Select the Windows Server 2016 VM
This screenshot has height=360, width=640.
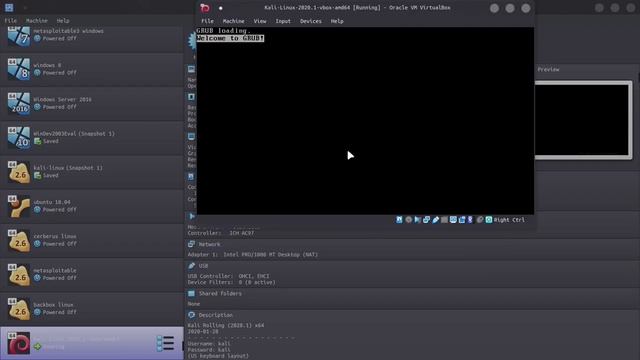pos(92,103)
